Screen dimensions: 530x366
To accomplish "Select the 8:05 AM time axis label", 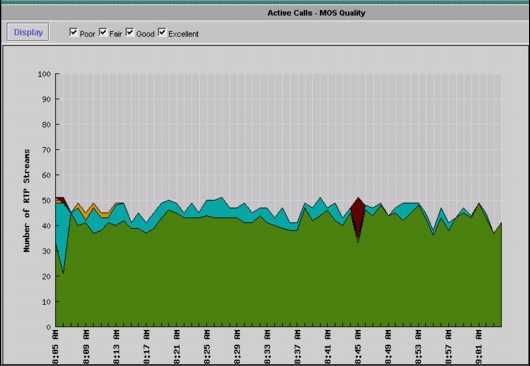I will point(55,348).
